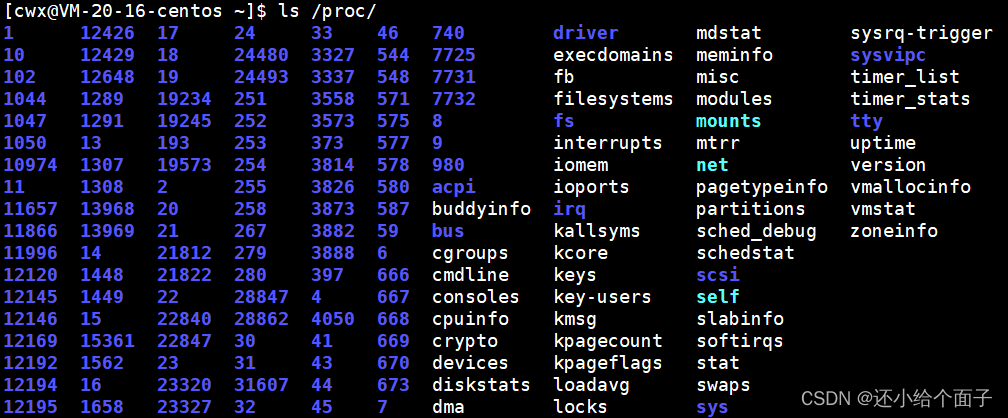Click the 'ls /proc/' command text
Image resolution: width=1008 pixels, height=418 pixels.
(327, 11)
